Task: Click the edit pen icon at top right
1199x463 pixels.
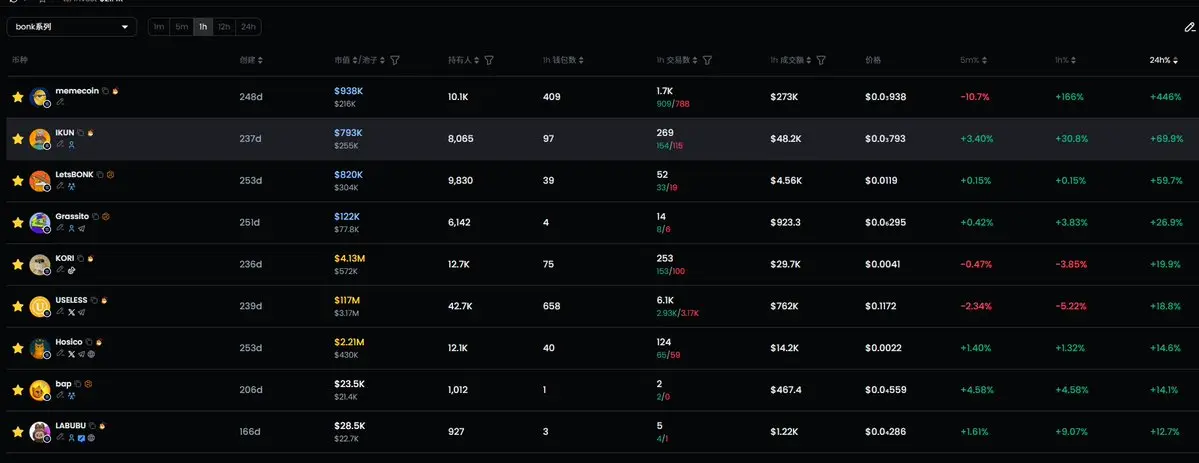Action: tap(1189, 27)
